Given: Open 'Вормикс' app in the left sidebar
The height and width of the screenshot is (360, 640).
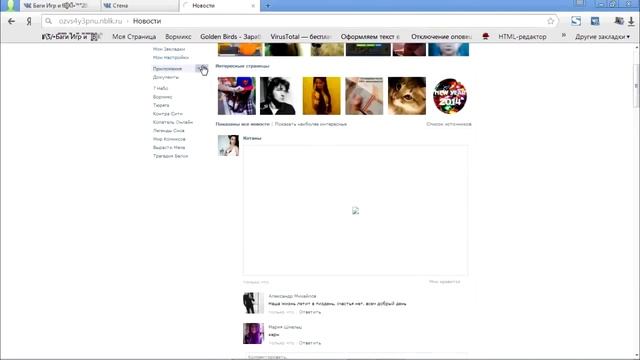Looking at the screenshot, I should coord(162,97).
